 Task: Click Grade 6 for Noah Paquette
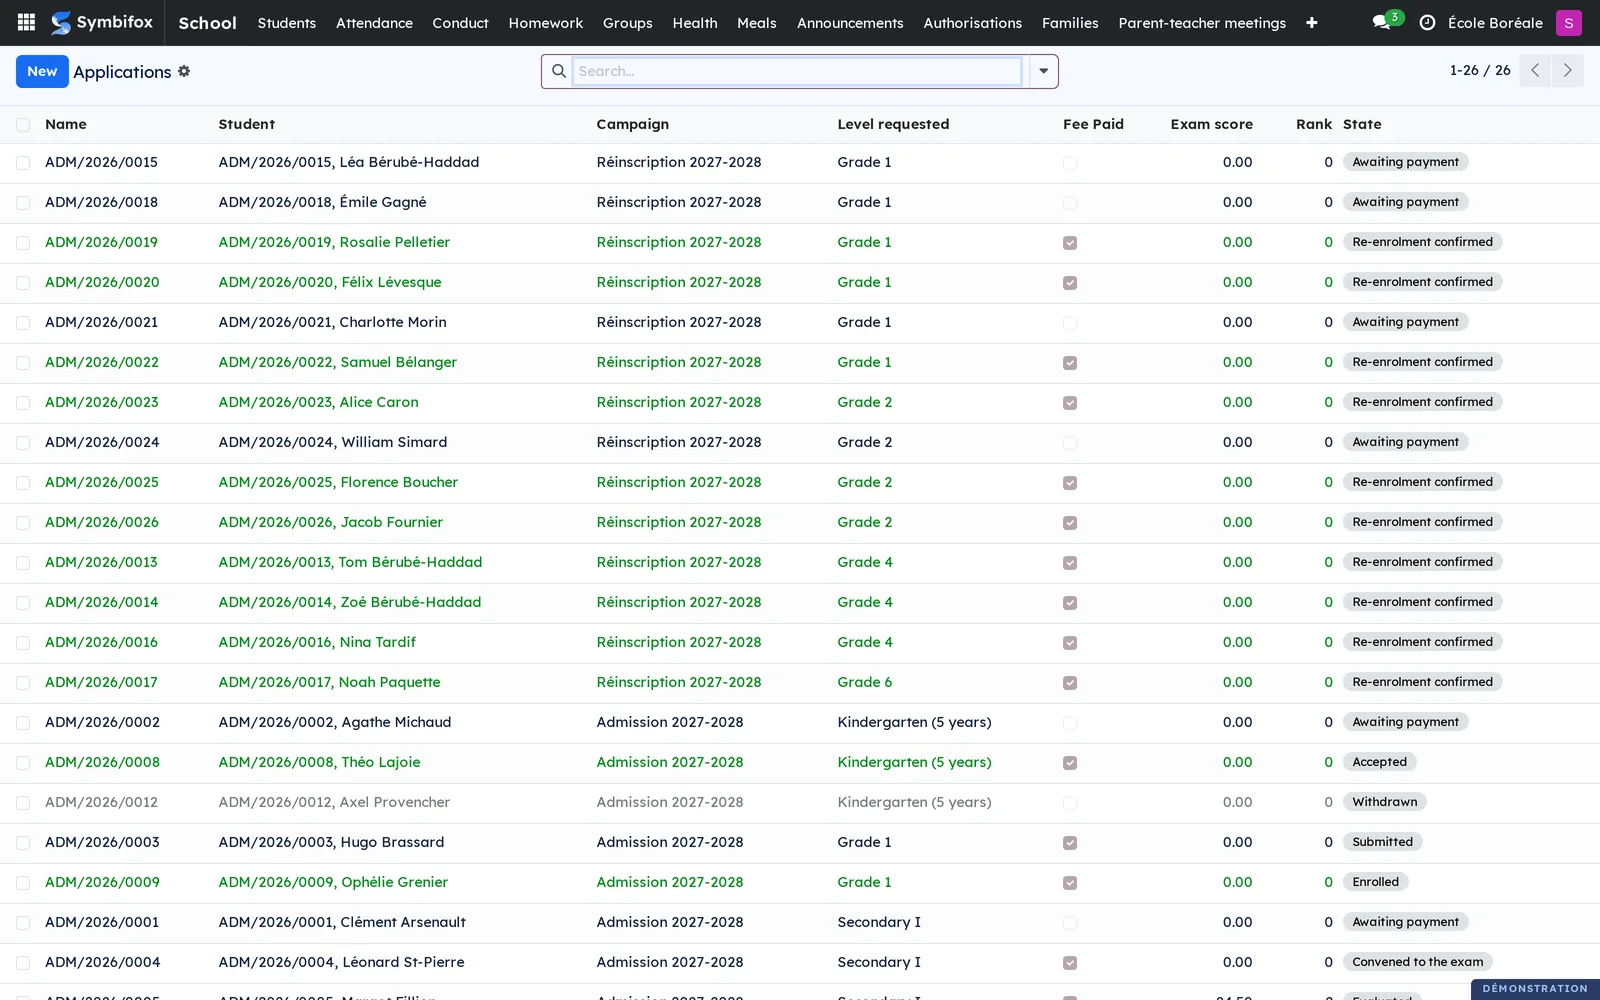pyautogui.click(x=864, y=682)
